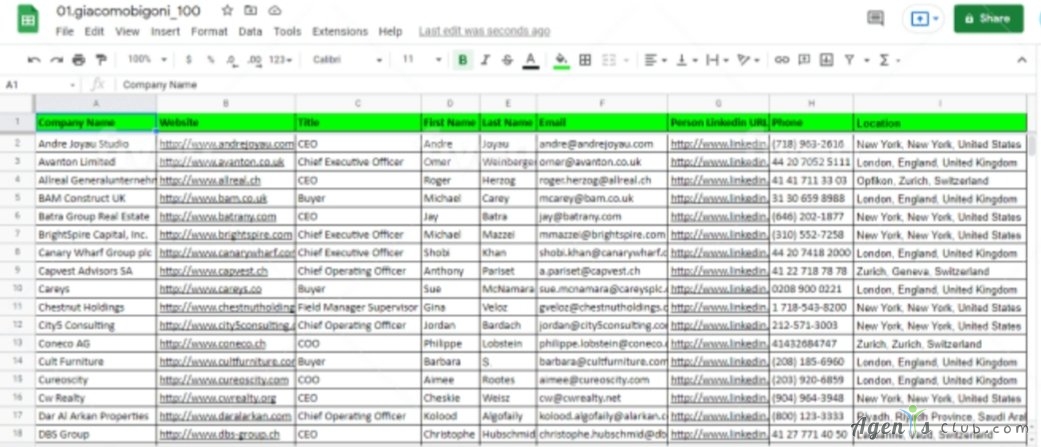
Task: Click the move to folder icon
Action: click(250, 11)
